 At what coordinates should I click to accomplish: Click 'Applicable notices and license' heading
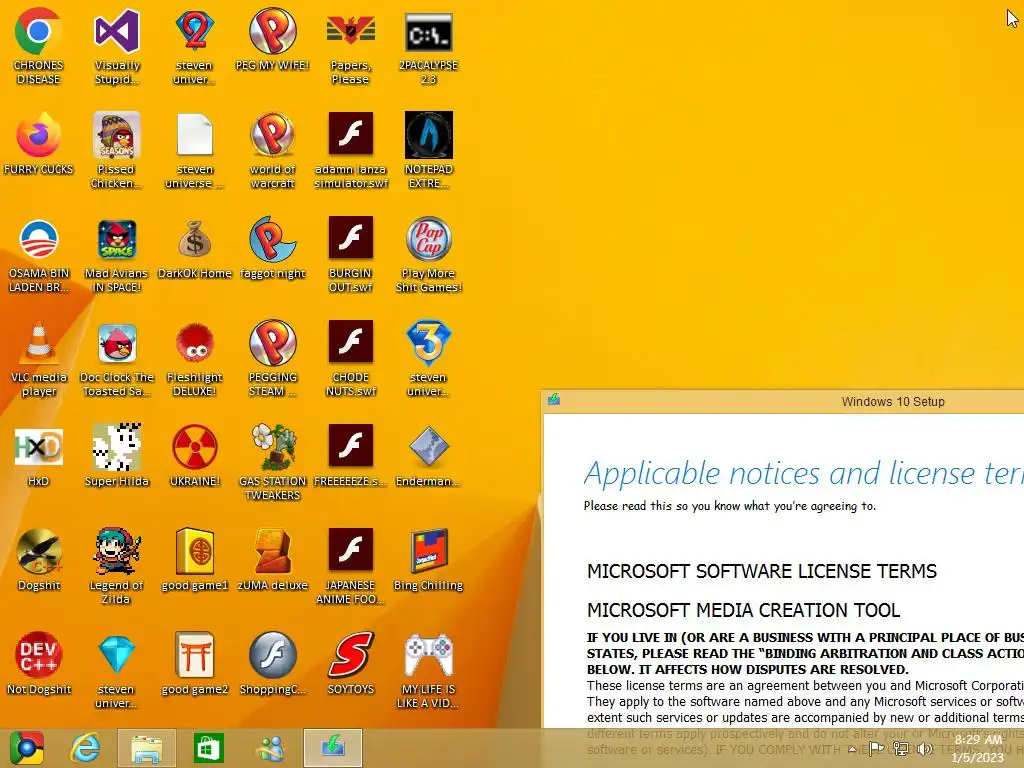point(803,473)
